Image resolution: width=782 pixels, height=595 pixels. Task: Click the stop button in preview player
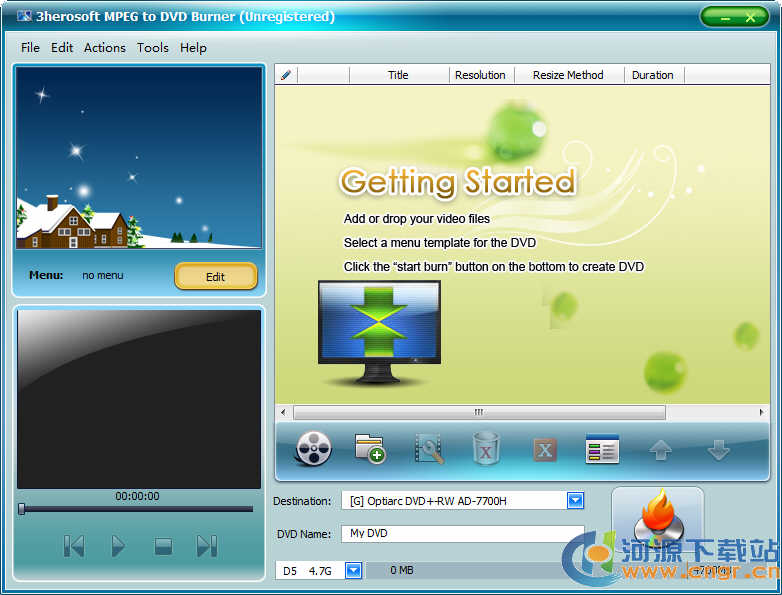[x=163, y=546]
